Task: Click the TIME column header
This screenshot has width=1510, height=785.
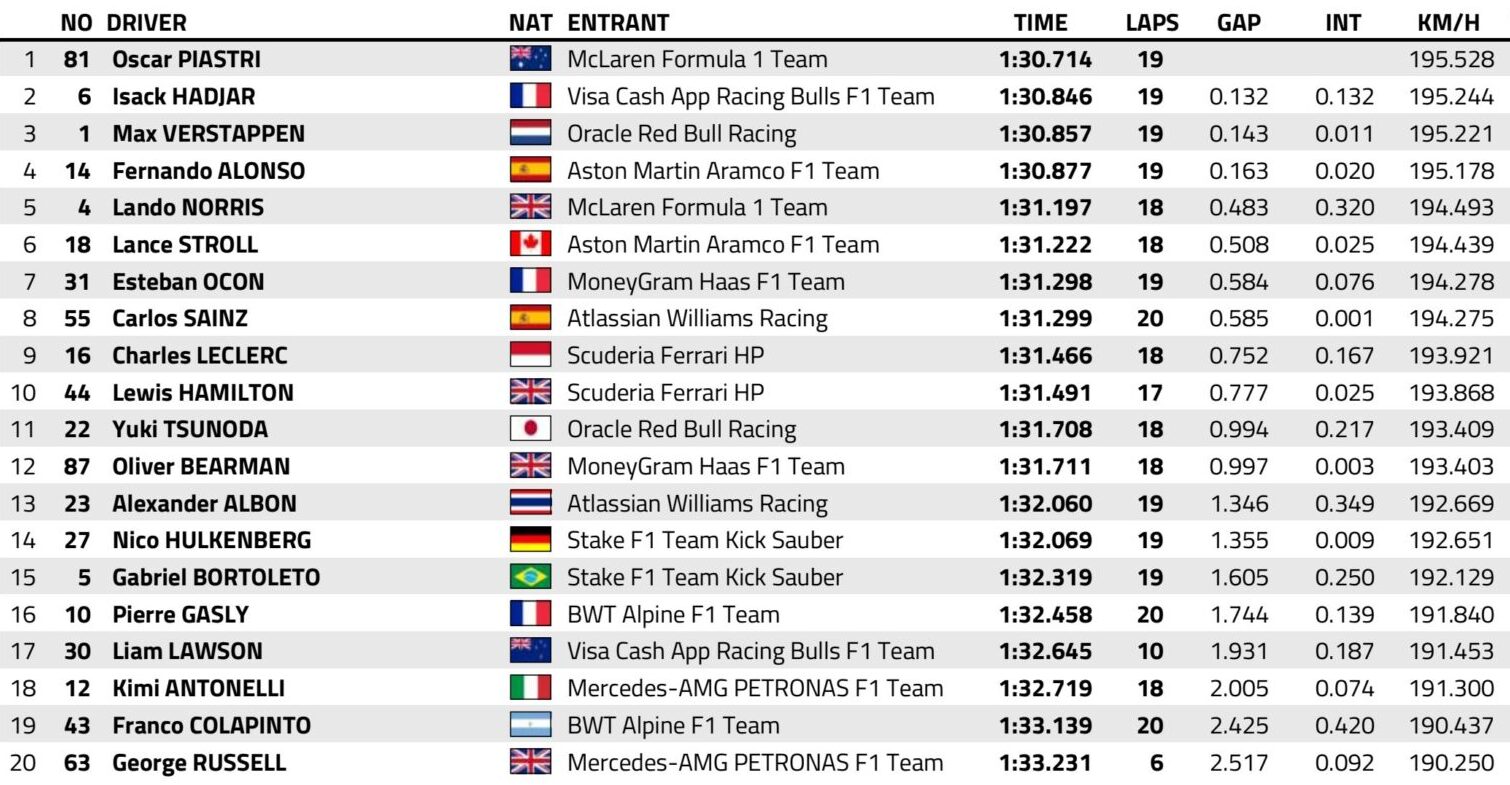Action: pos(1040,22)
